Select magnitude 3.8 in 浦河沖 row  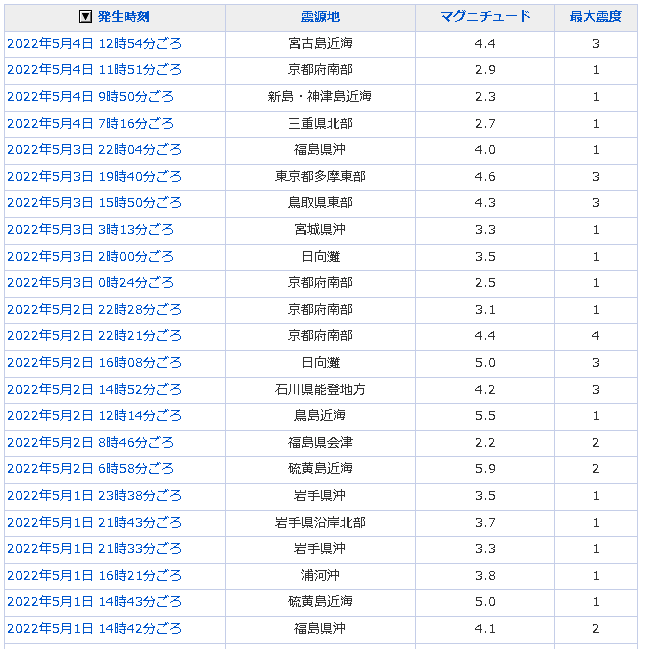click(485, 576)
